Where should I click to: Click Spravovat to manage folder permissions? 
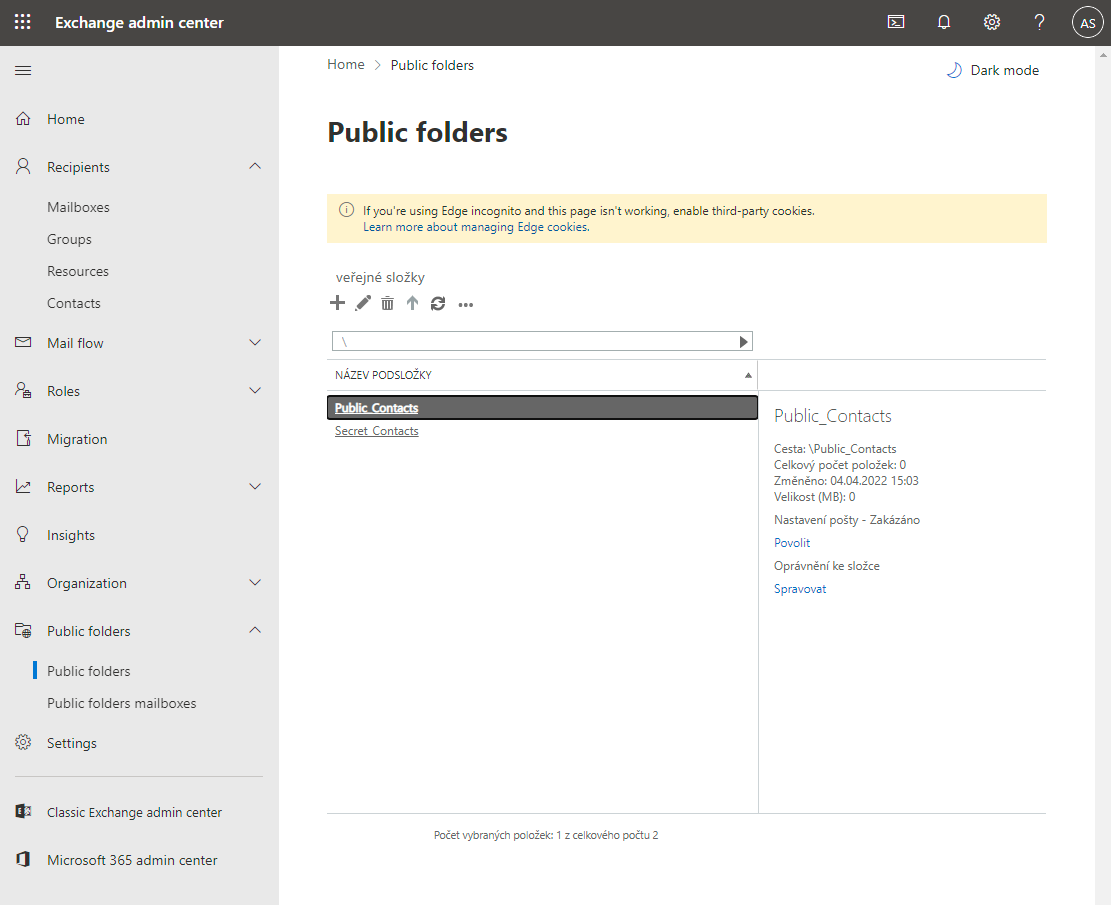pyautogui.click(x=800, y=589)
